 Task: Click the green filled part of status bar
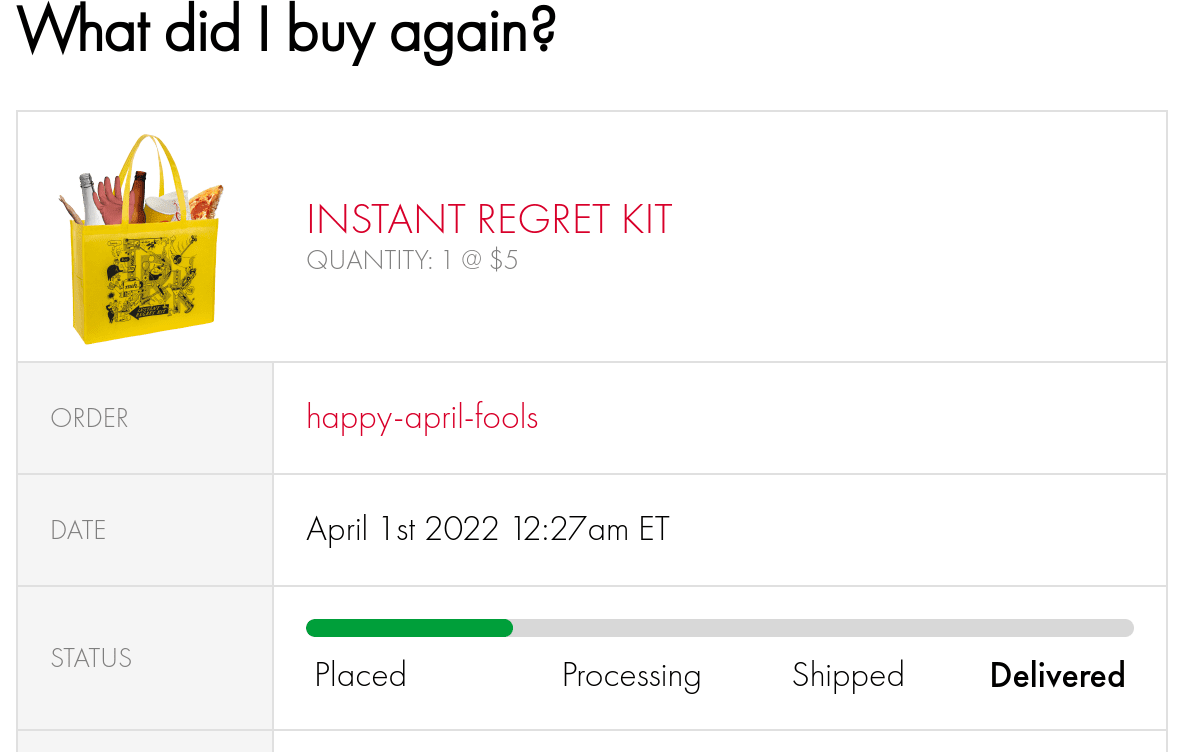(409, 628)
